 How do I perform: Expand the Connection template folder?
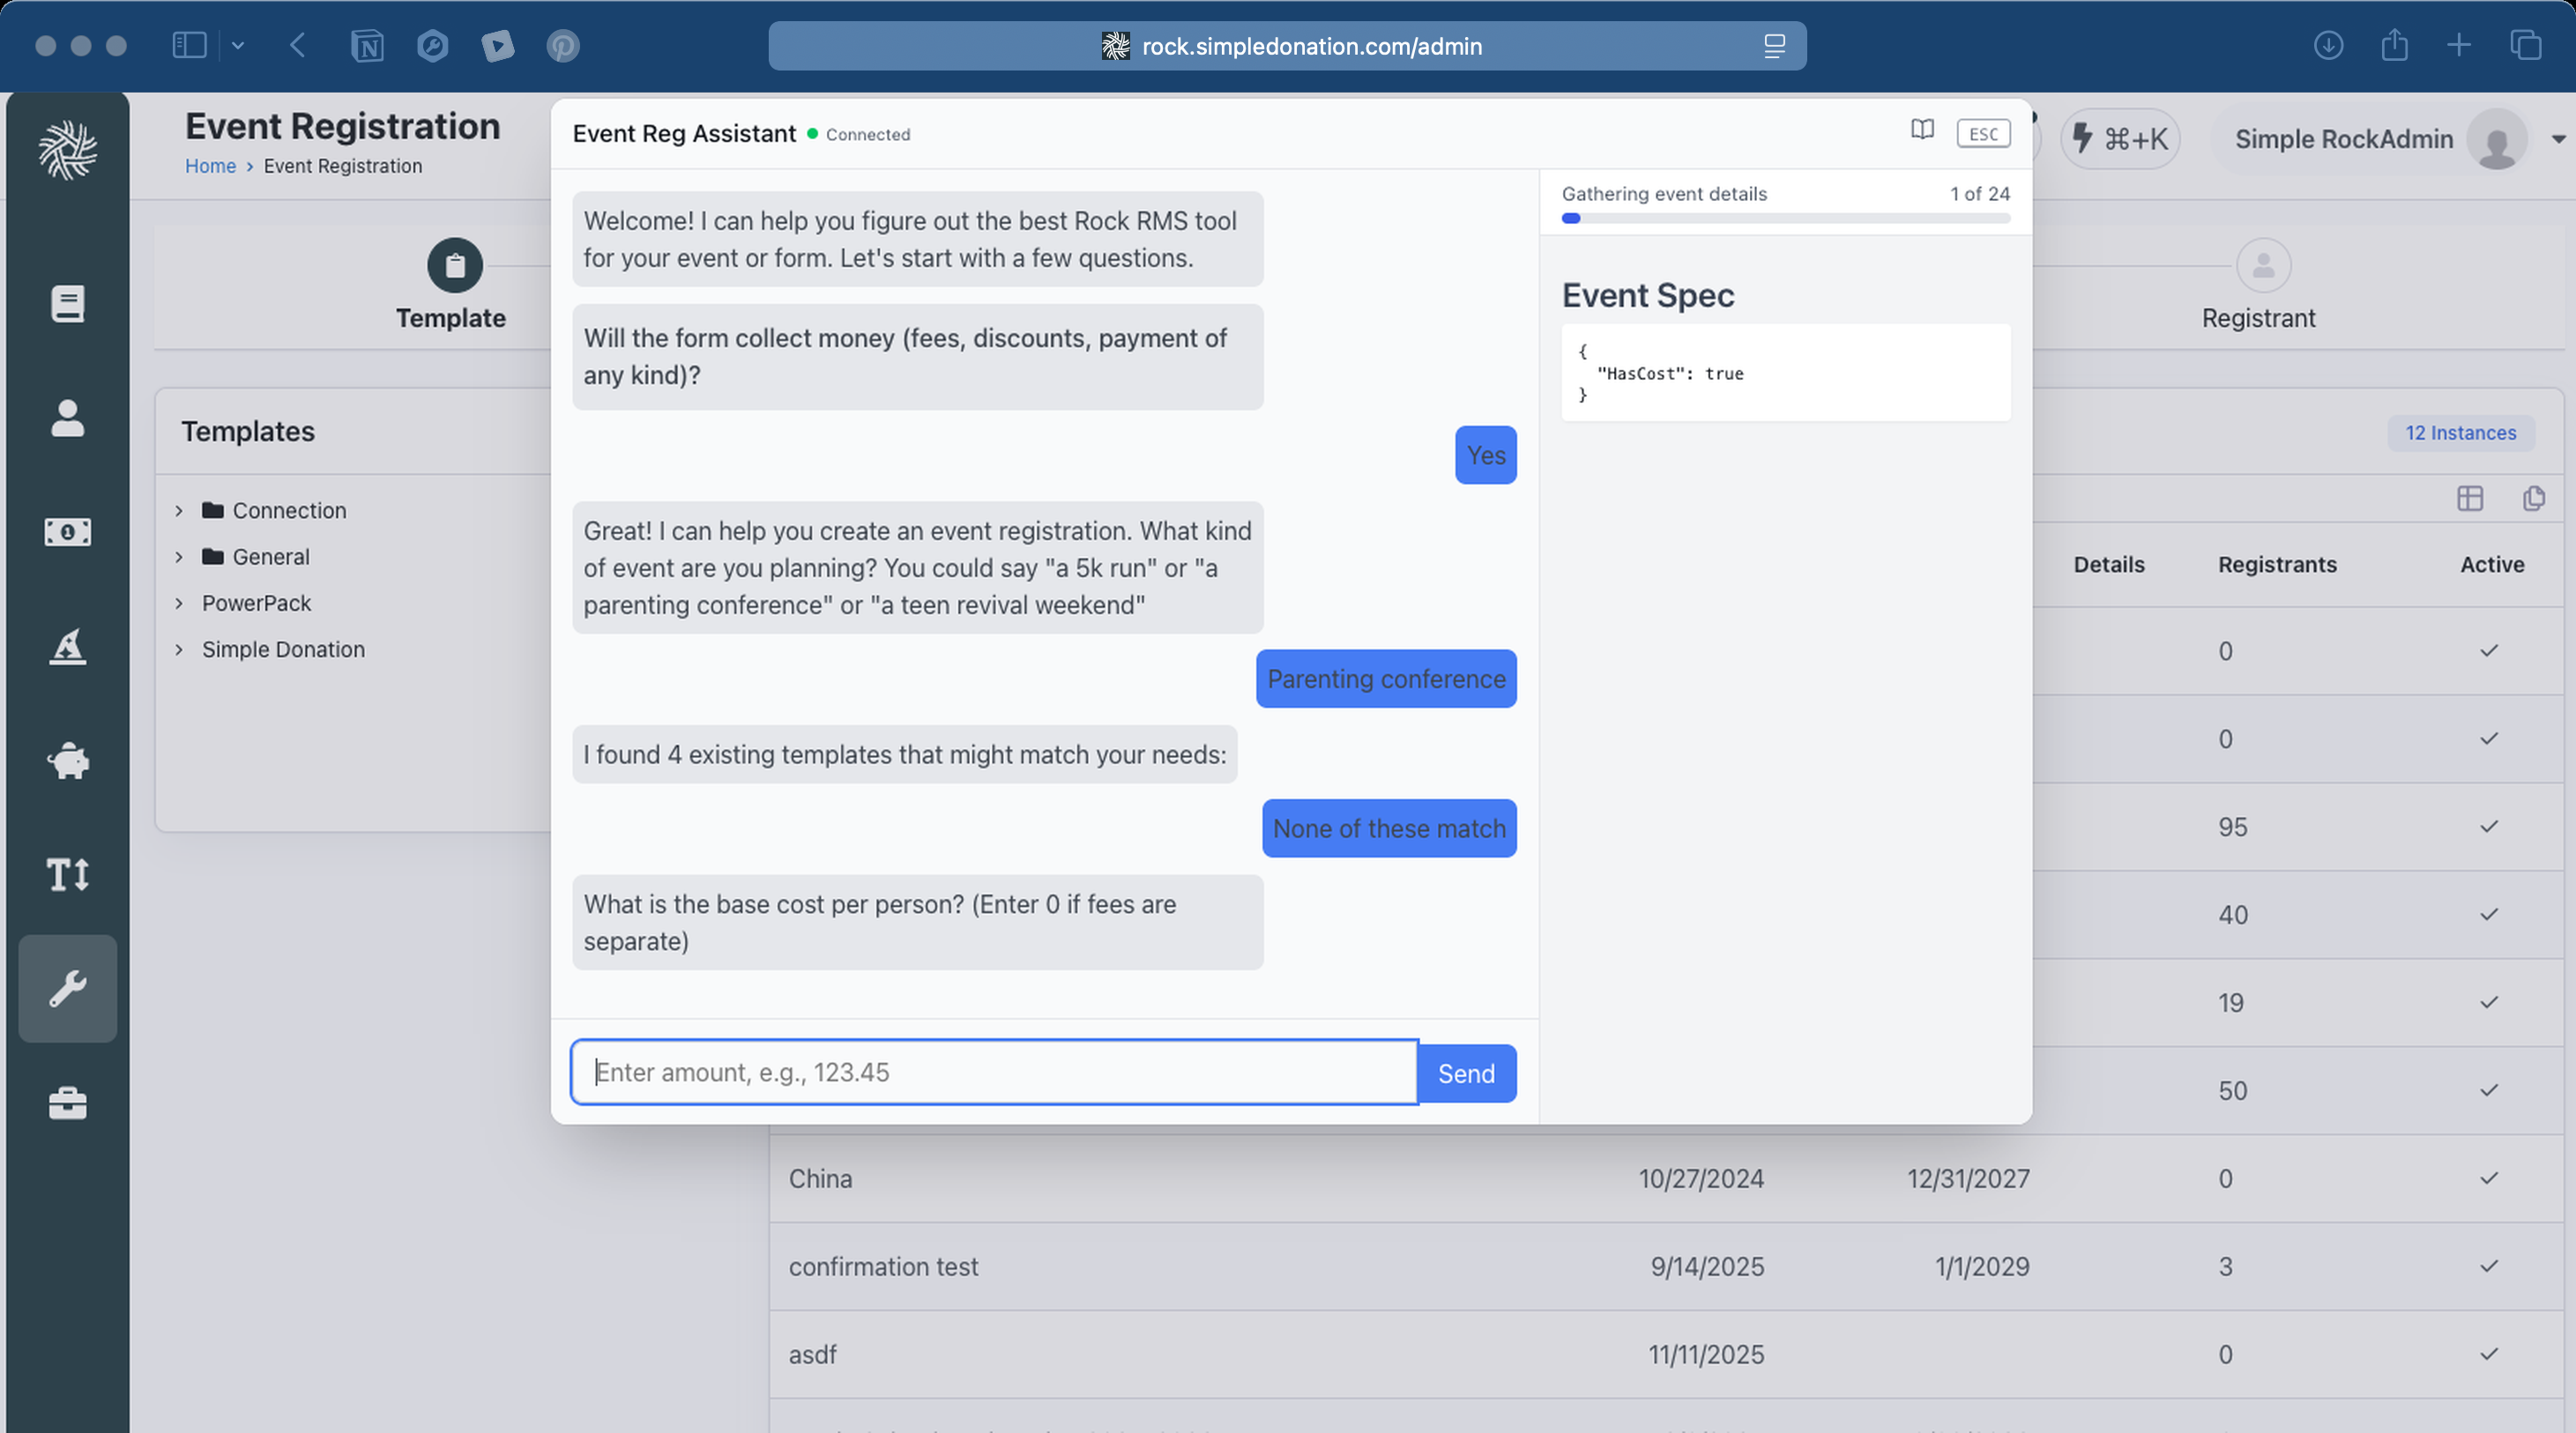click(x=179, y=511)
